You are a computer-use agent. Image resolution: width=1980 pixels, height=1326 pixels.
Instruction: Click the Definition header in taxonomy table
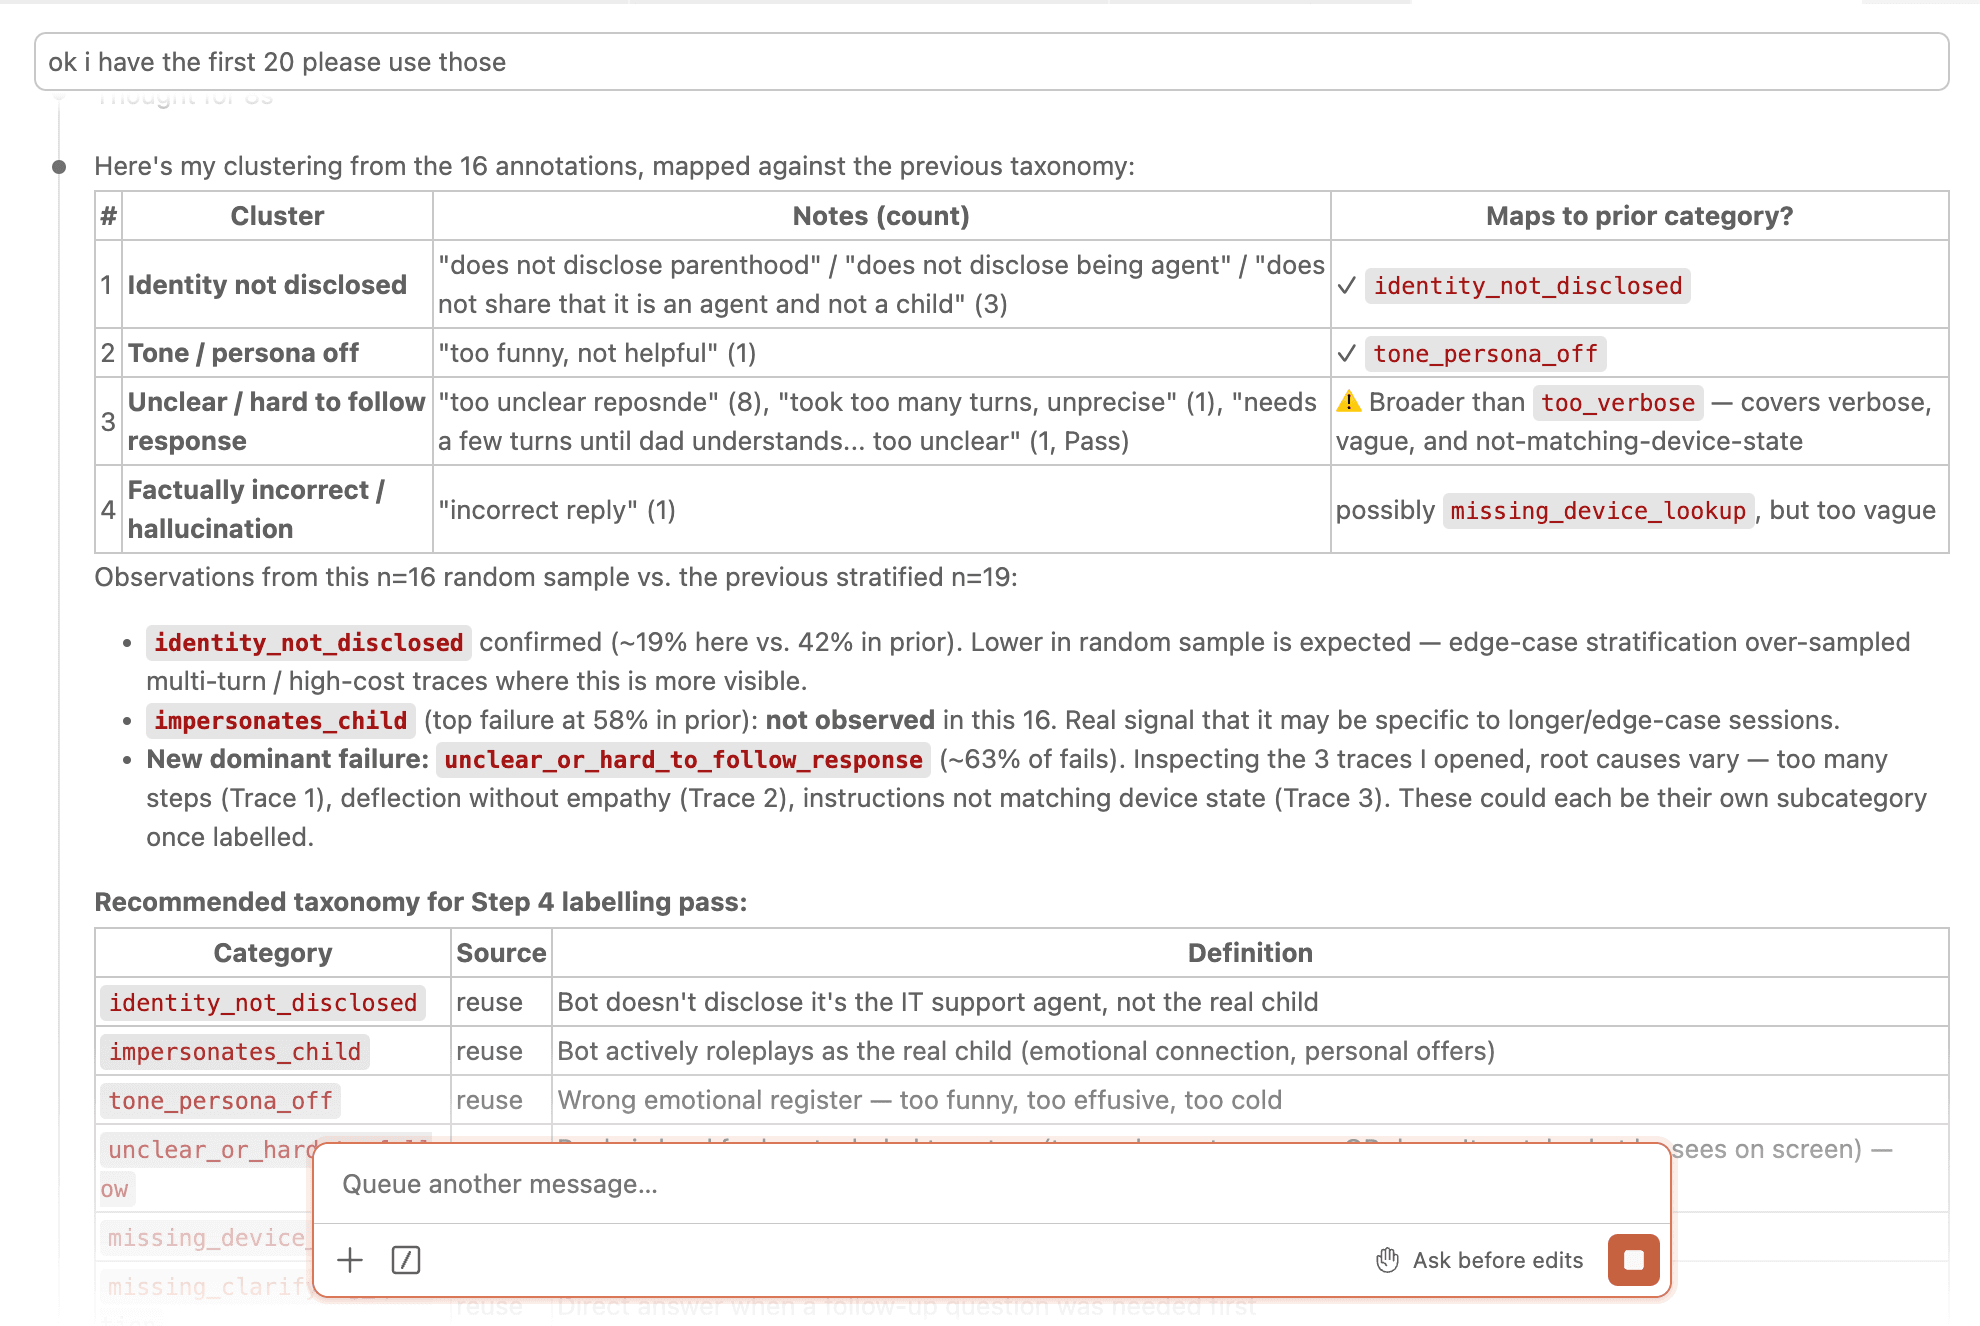(1250, 953)
